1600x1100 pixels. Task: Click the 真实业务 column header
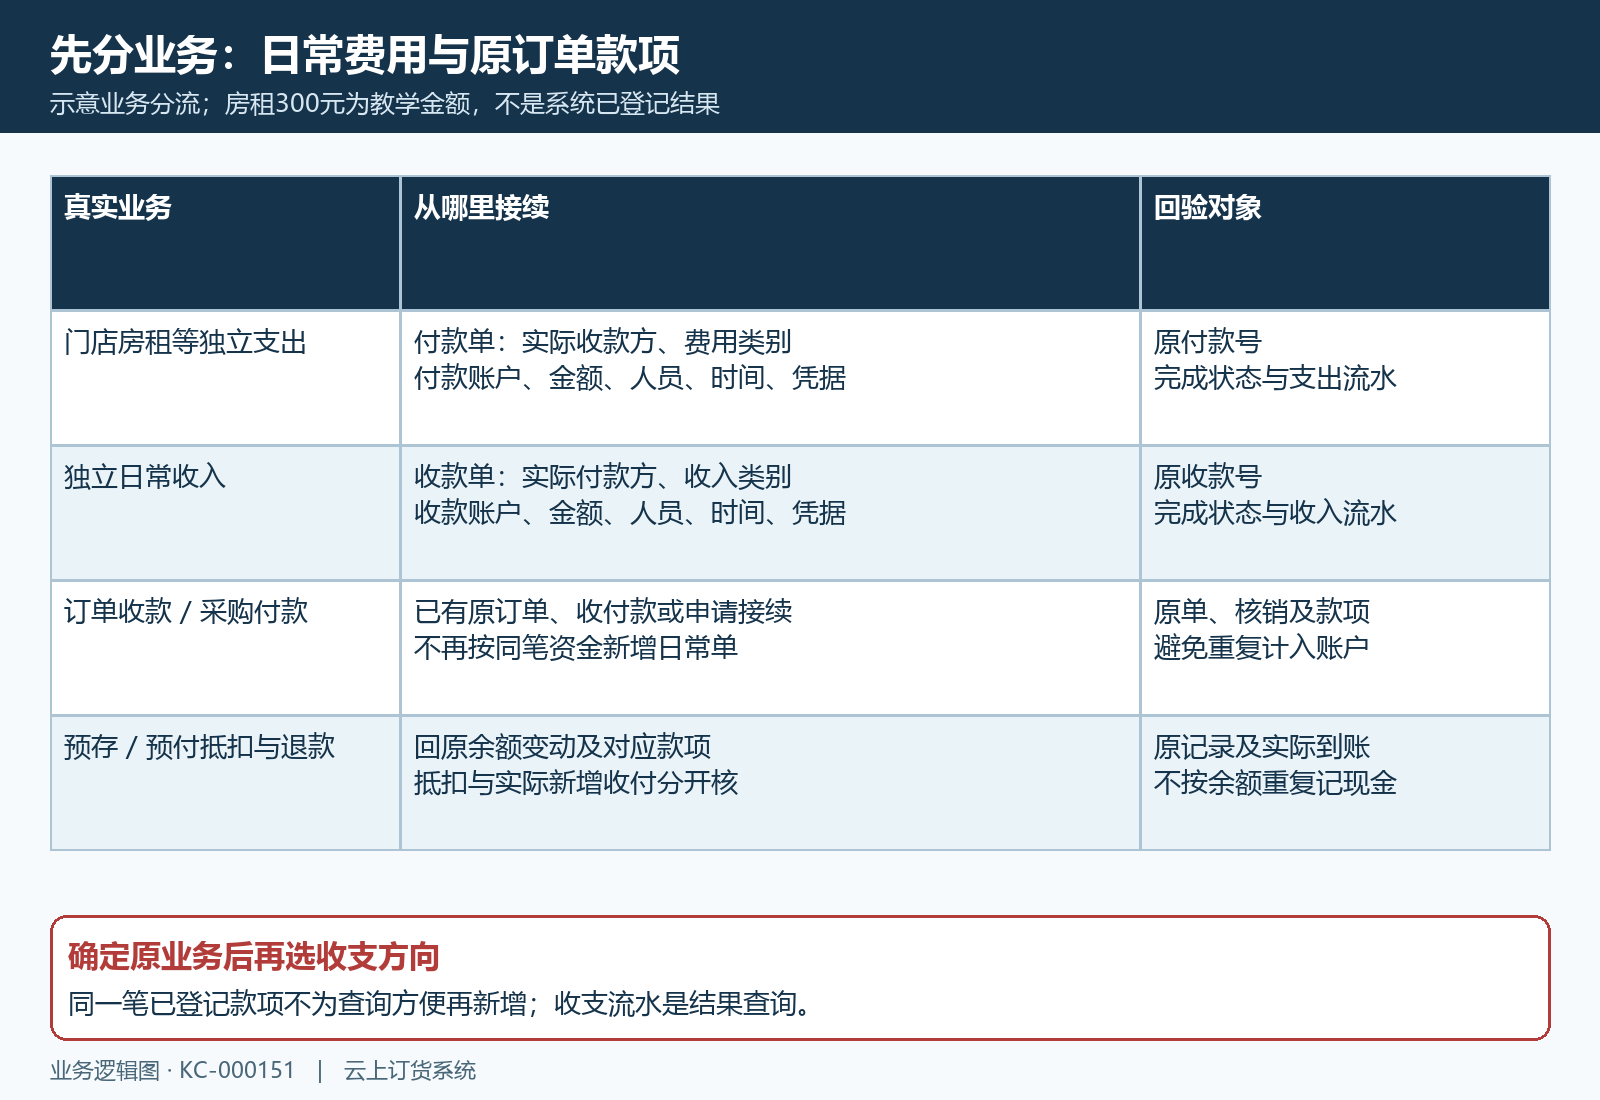point(225,243)
